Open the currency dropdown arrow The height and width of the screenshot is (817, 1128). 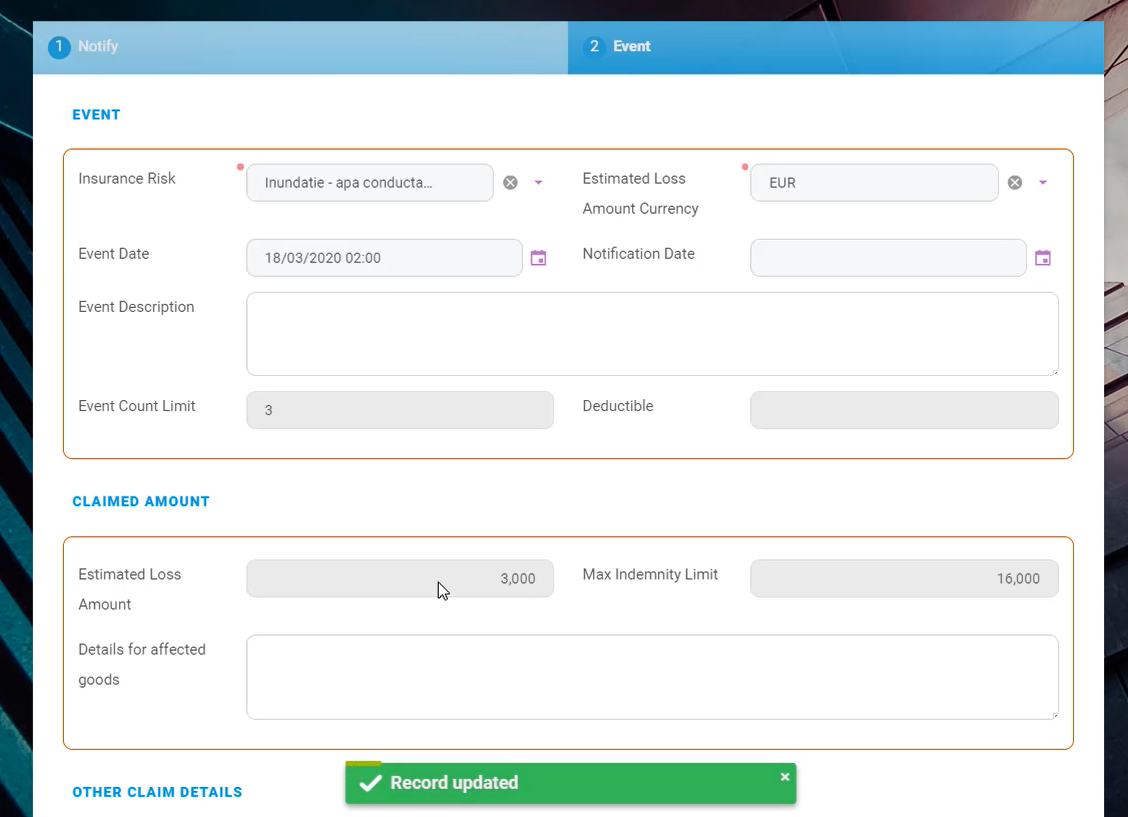1042,183
